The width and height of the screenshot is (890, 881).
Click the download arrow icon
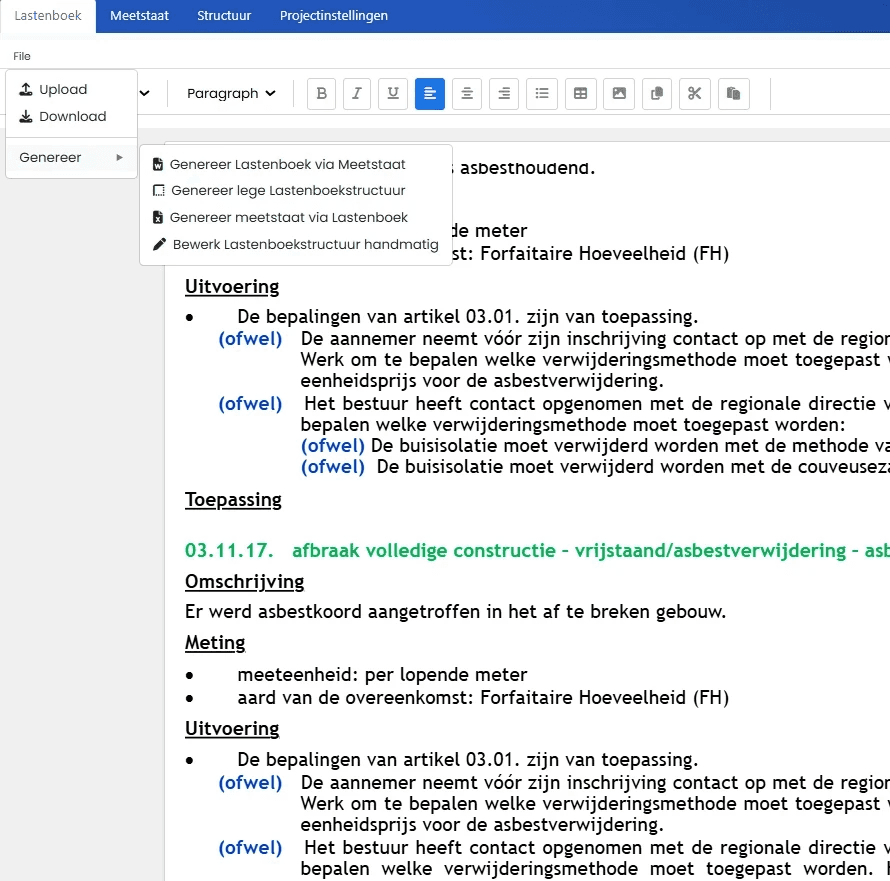tap(26, 116)
